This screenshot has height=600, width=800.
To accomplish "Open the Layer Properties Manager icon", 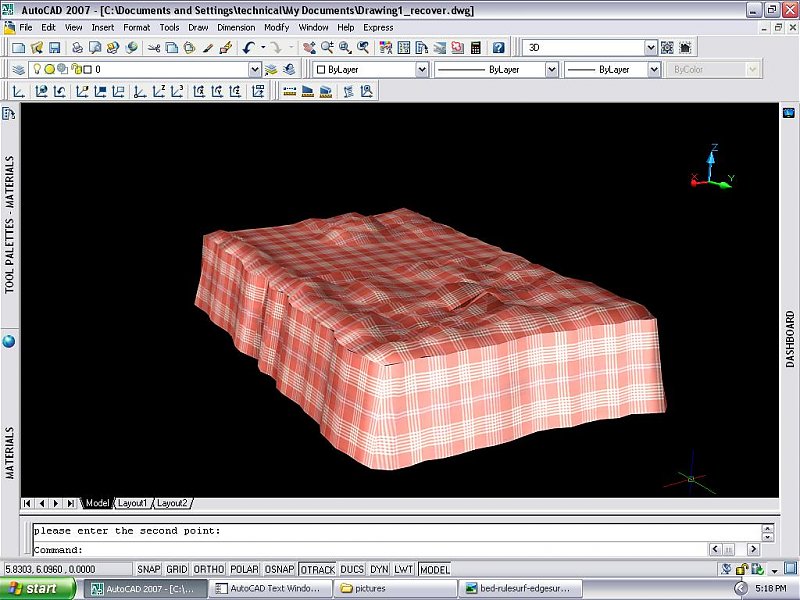I will [x=18, y=70].
